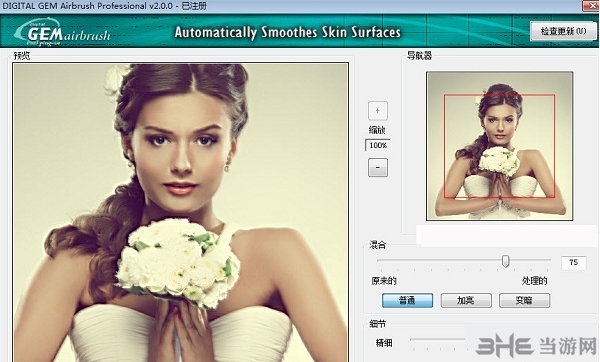The width and height of the screenshot is (600, 362).
Task: Select the 加亮 lighten blend mode
Action: pyautogui.click(x=466, y=300)
